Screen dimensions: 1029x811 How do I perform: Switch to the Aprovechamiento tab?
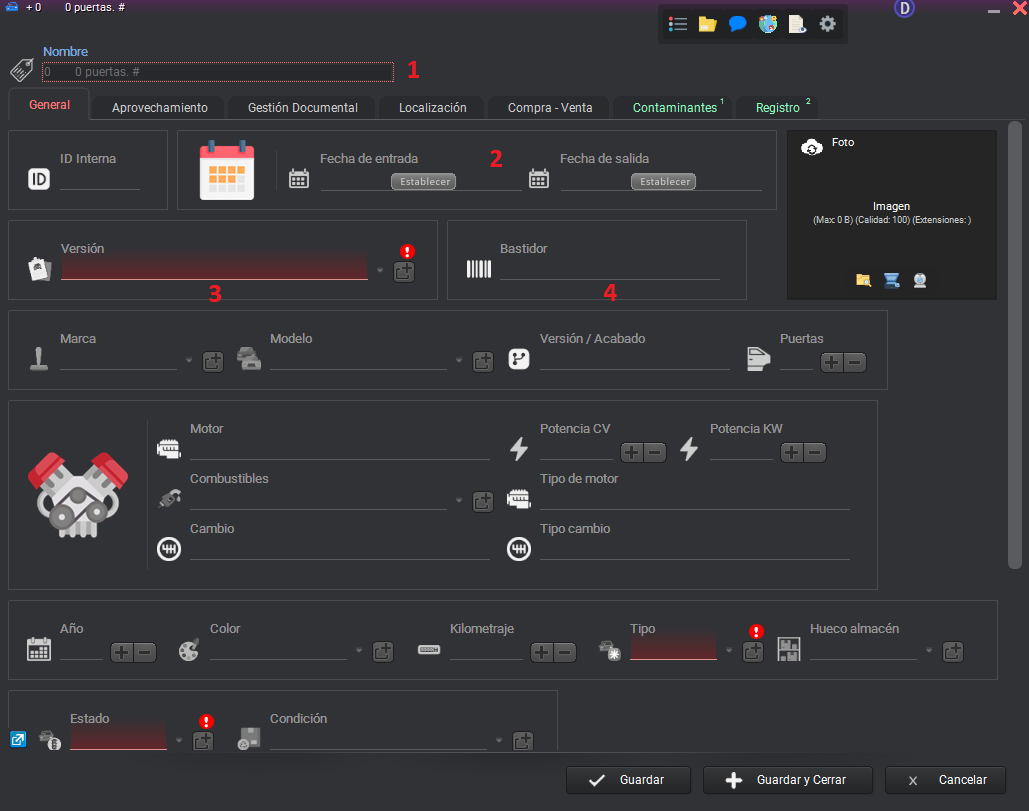point(159,108)
